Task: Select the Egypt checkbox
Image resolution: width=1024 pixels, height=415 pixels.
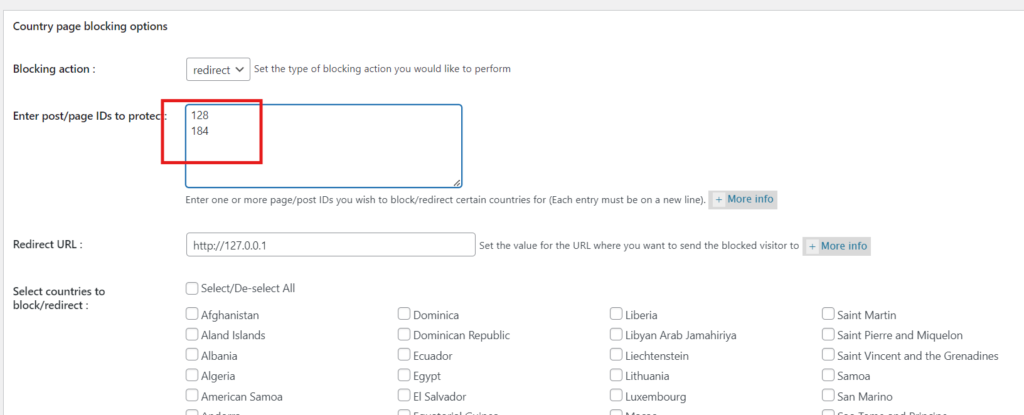Action: [x=405, y=376]
